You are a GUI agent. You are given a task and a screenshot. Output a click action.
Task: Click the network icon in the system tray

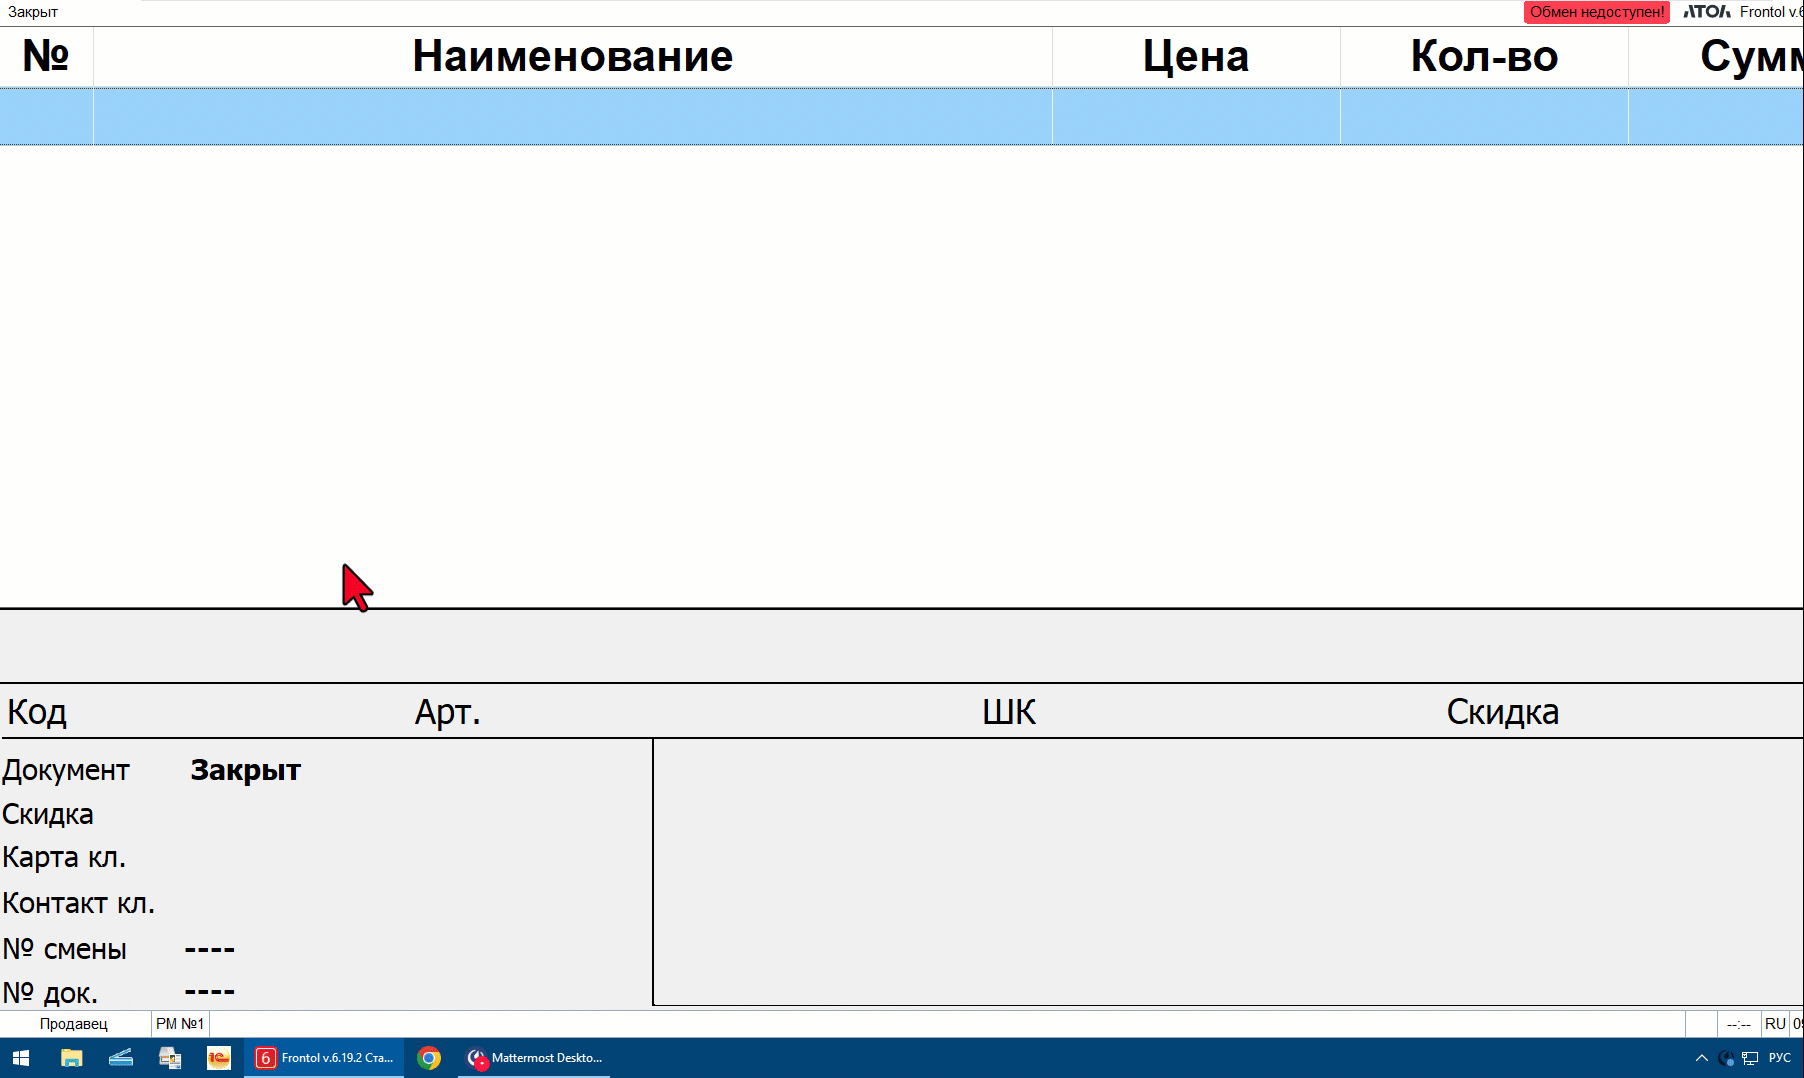1750,1058
